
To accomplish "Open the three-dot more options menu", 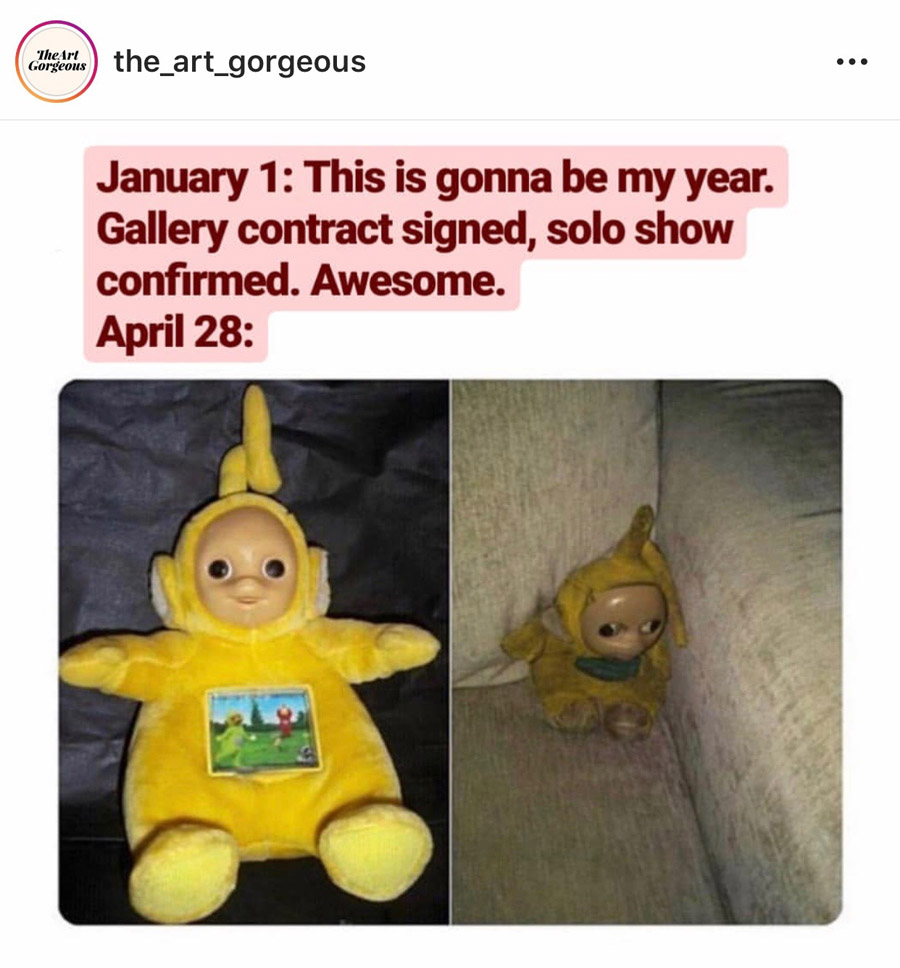I will click(852, 62).
